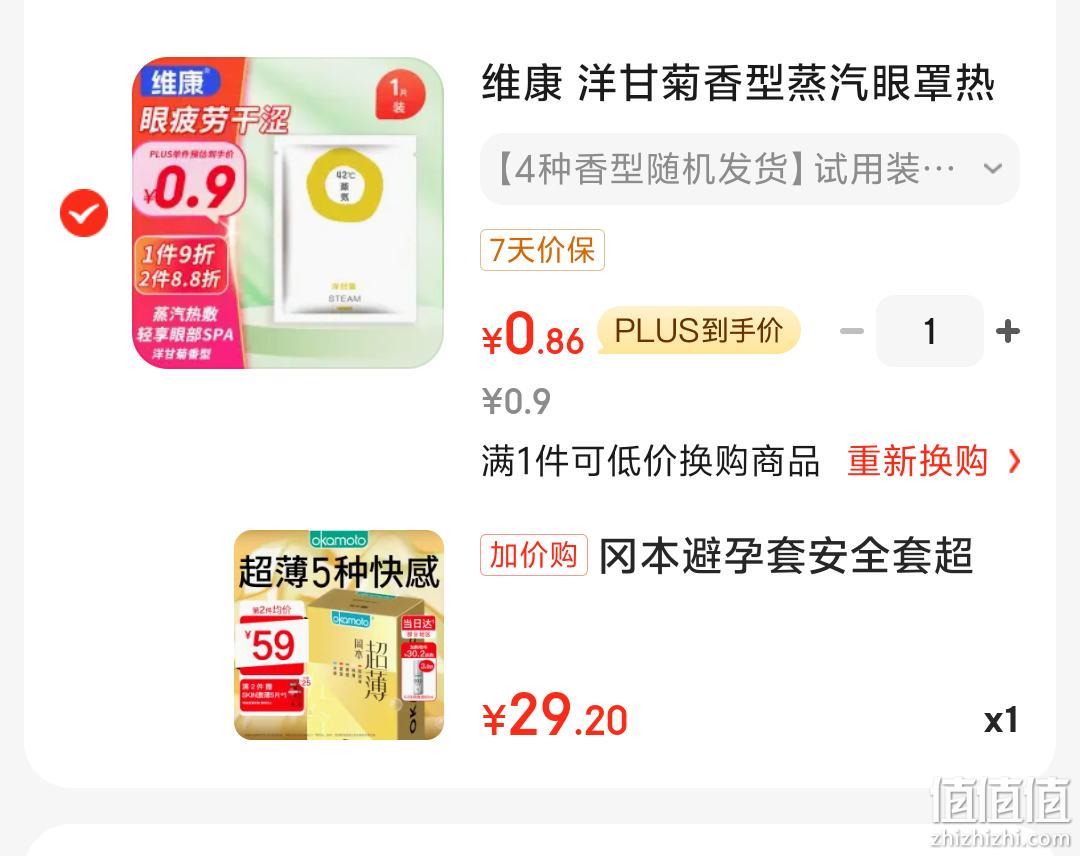This screenshot has height=856, width=1080.
Task: Tap the dropdown chevron beside 试用装
Action: pyautogui.click(x=993, y=169)
